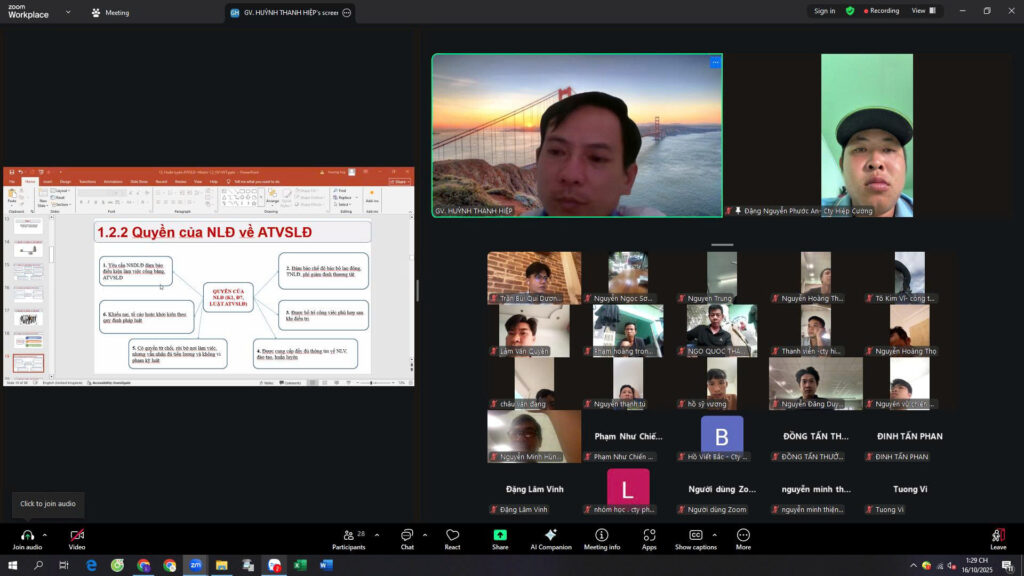The image size is (1024, 576).
Task: Leave the meeting
Action: [x=998, y=537]
